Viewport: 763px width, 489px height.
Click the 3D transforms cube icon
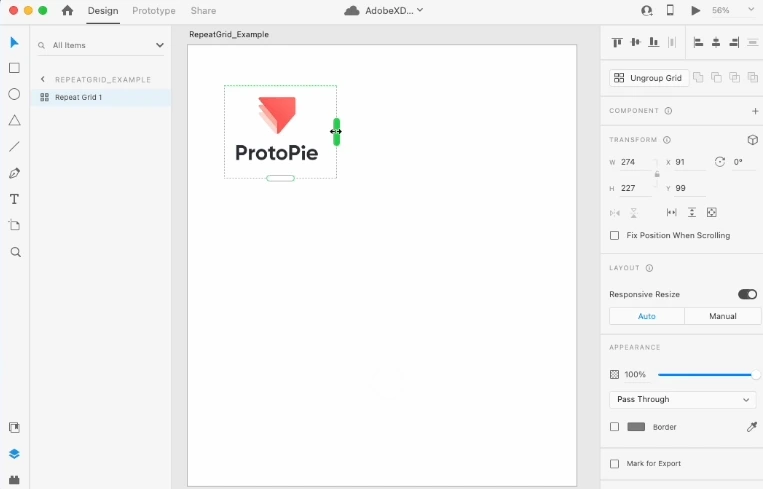coord(752,140)
